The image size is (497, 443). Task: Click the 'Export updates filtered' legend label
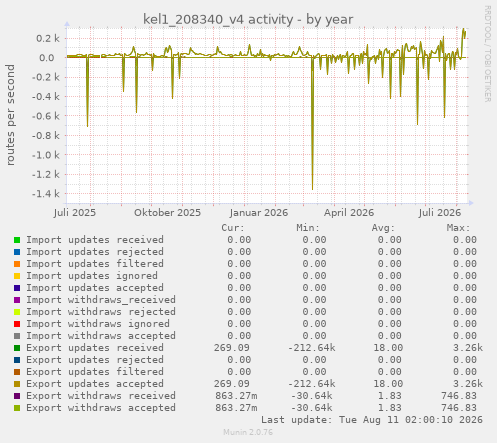click(95, 372)
